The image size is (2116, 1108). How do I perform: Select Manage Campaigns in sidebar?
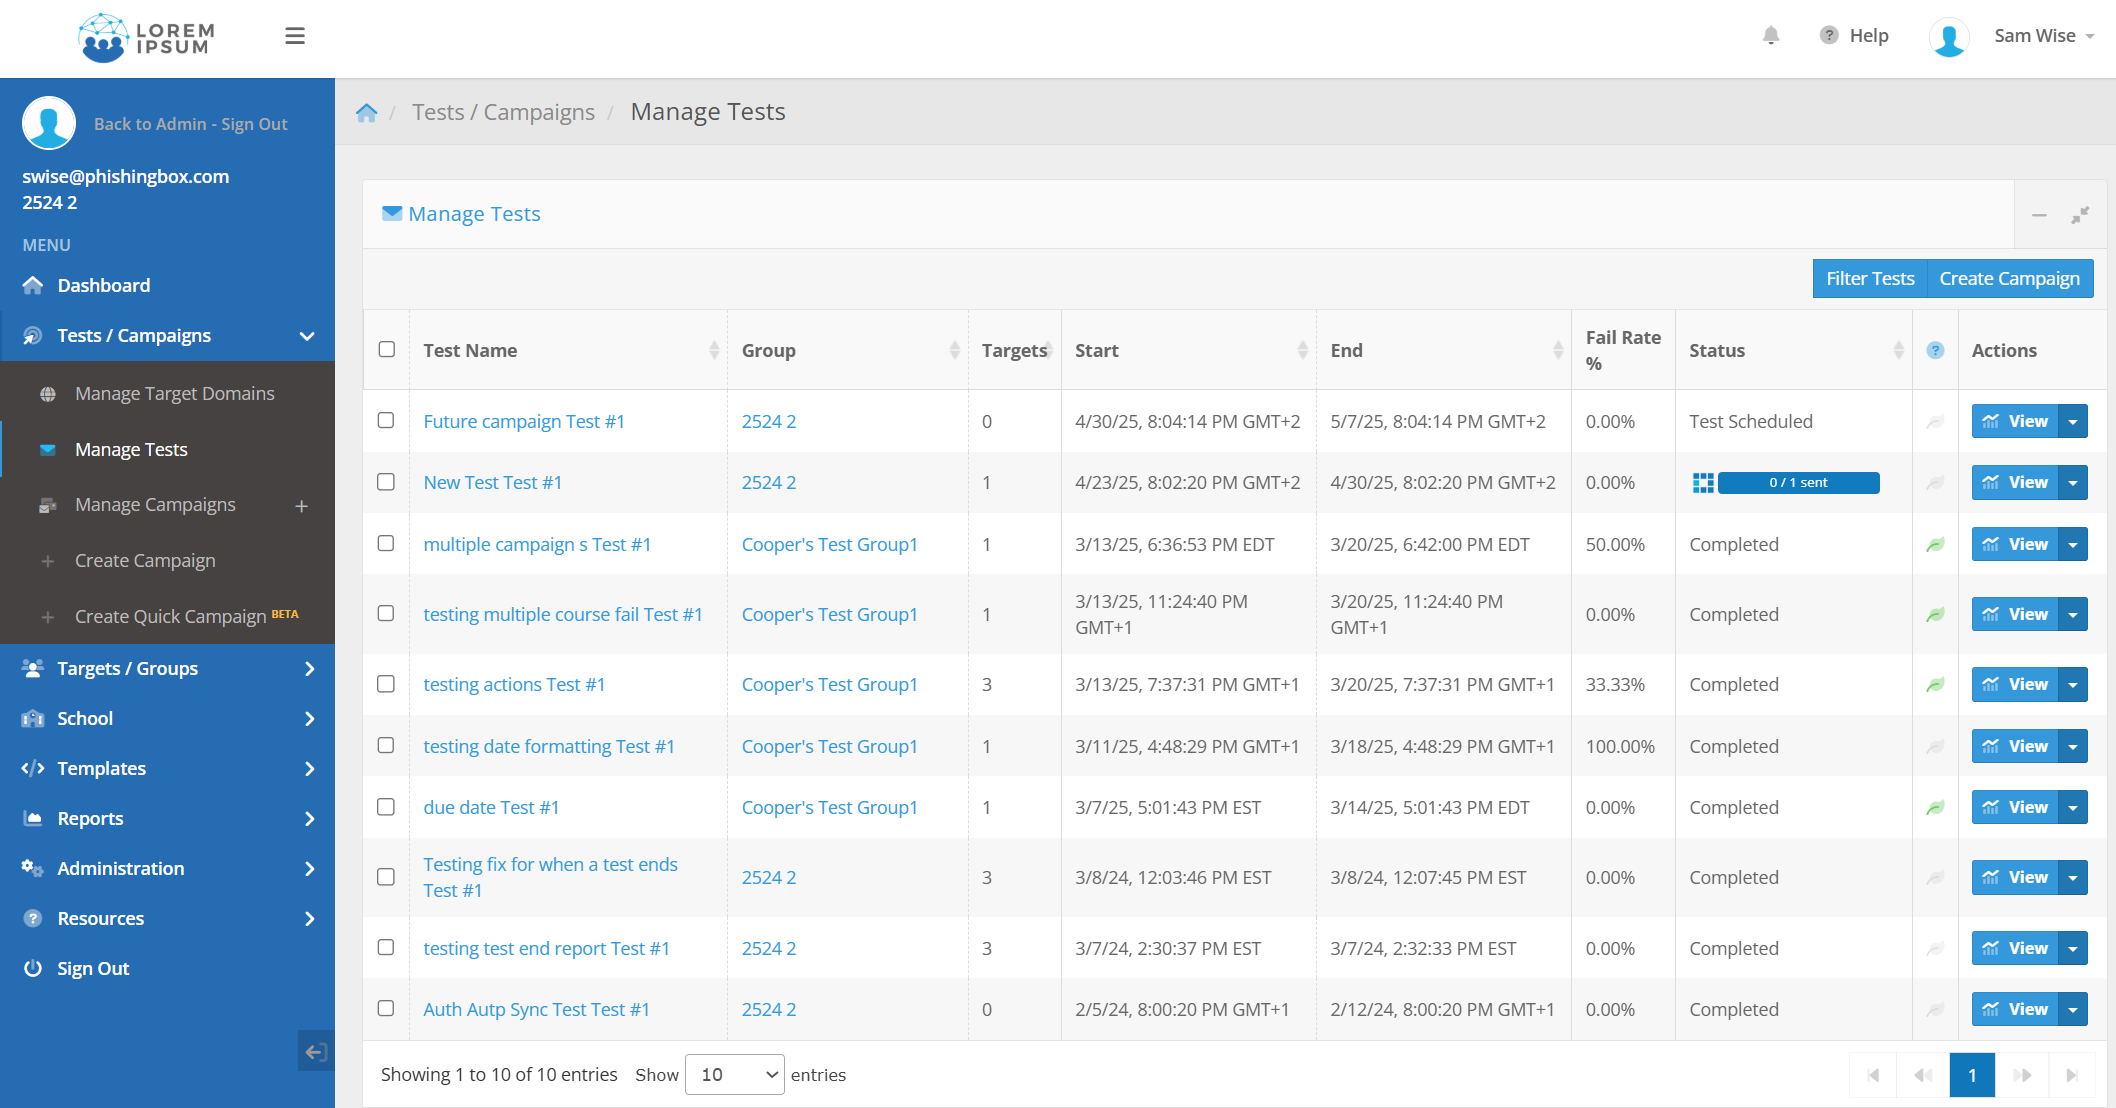pos(155,505)
